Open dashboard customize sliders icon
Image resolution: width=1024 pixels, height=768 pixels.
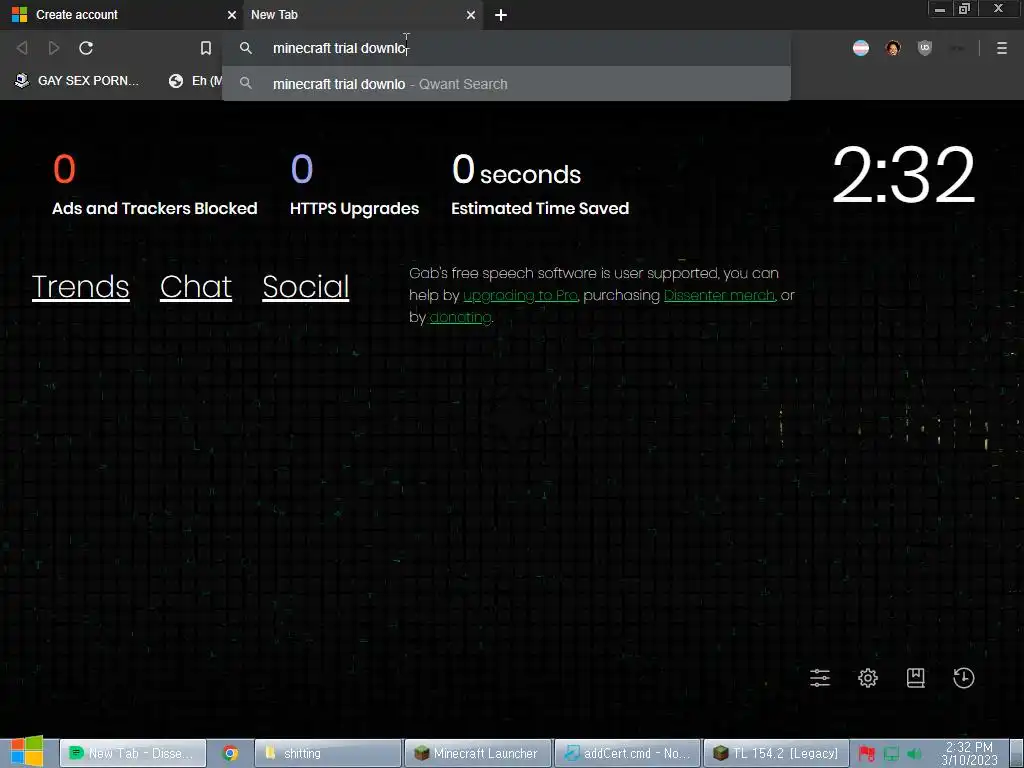pyautogui.click(x=820, y=678)
